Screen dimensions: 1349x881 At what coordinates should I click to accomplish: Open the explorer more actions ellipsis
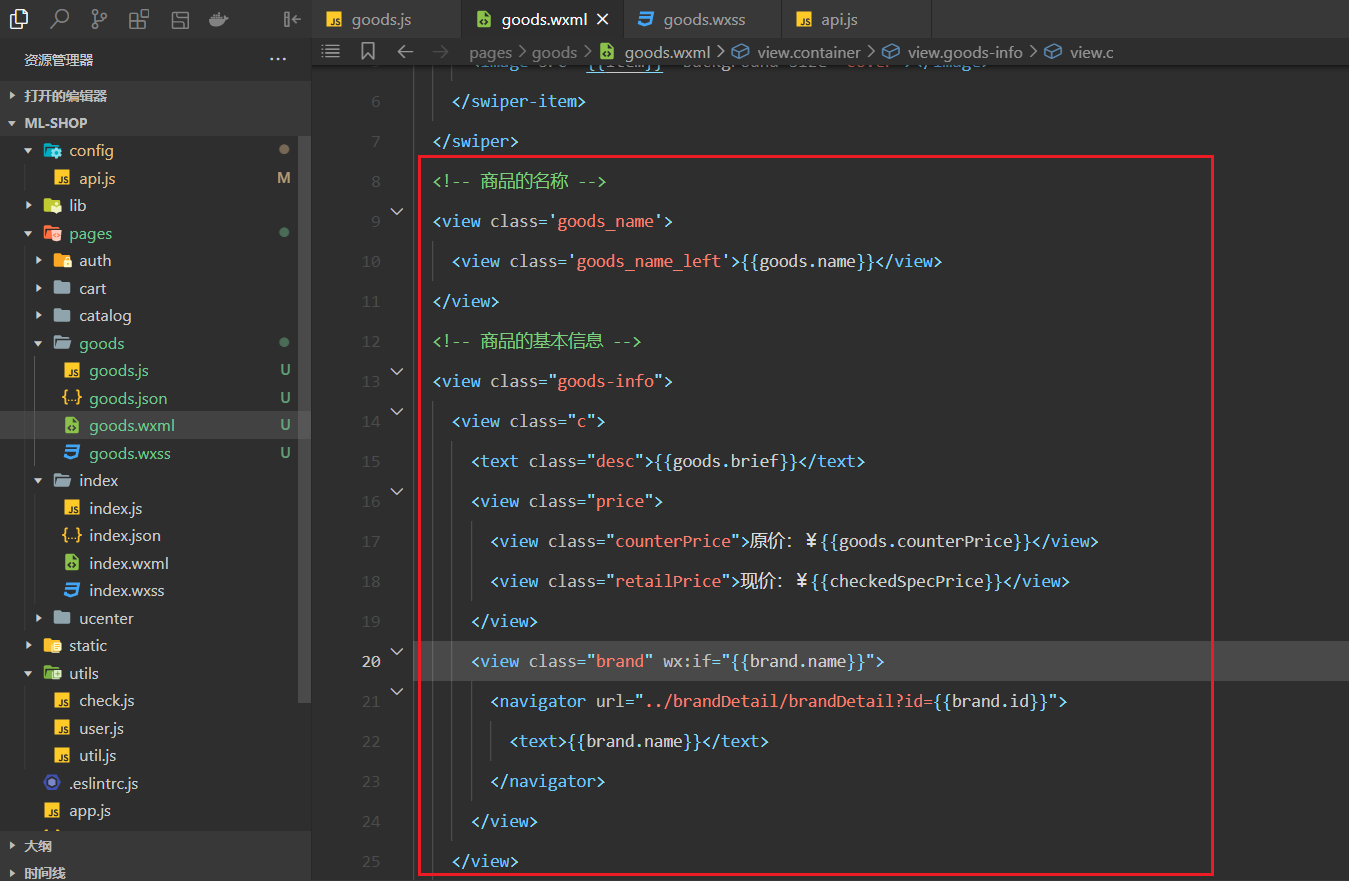pyautogui.click(x=278, y=60)
